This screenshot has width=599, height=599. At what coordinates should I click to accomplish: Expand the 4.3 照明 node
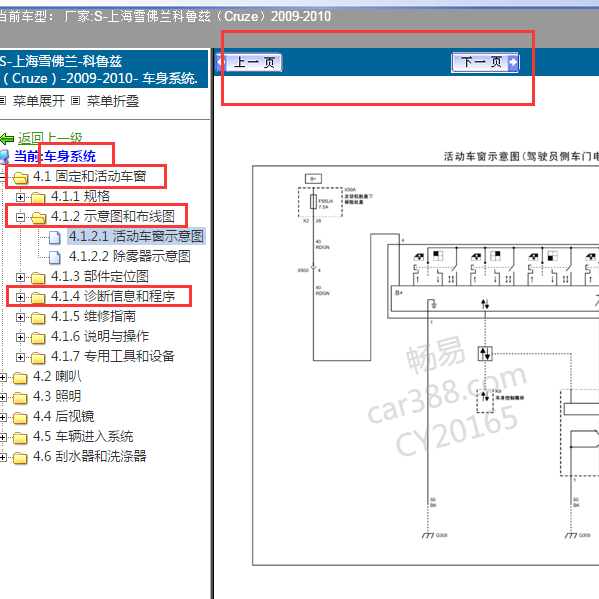coord(3,397)
